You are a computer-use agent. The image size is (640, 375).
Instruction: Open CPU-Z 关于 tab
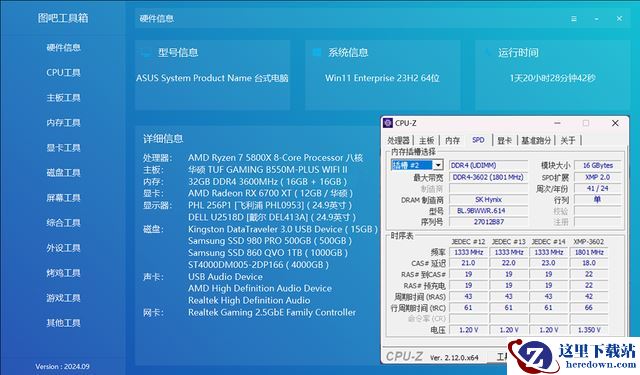[x=568, y=140]
